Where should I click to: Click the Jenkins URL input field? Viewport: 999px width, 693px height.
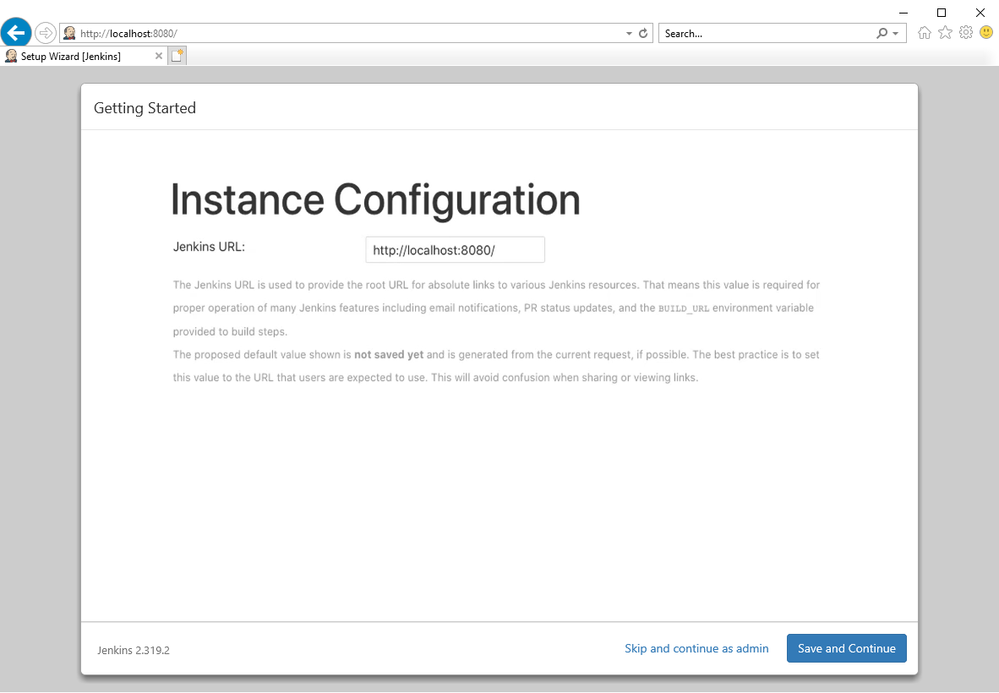455,250
